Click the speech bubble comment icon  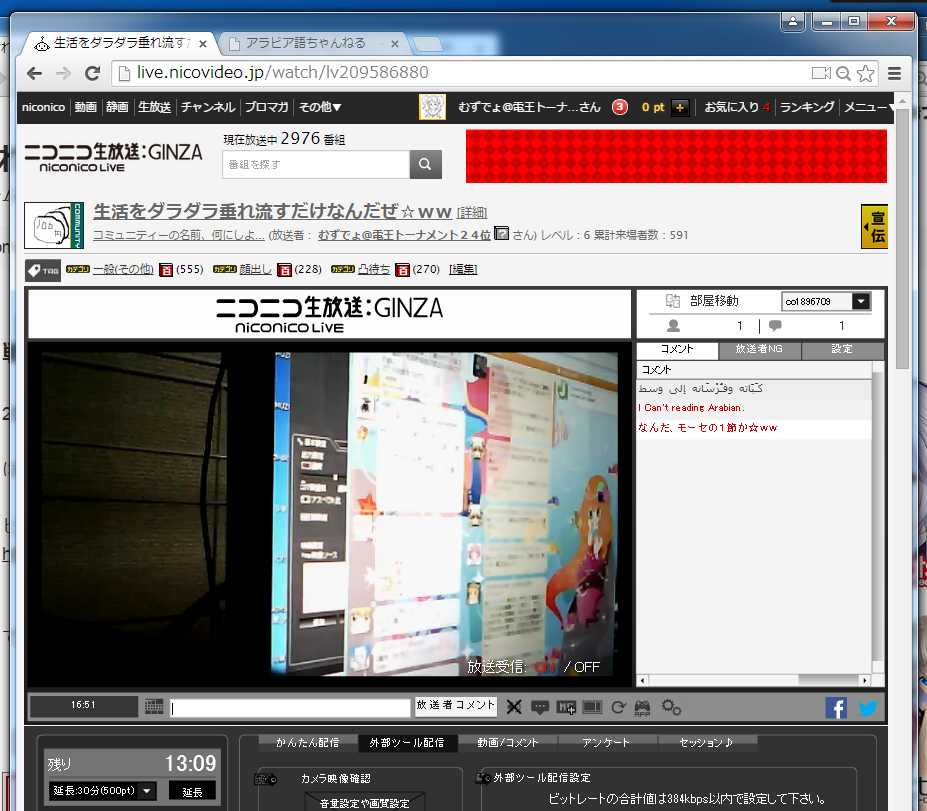[x=540, y=707]
